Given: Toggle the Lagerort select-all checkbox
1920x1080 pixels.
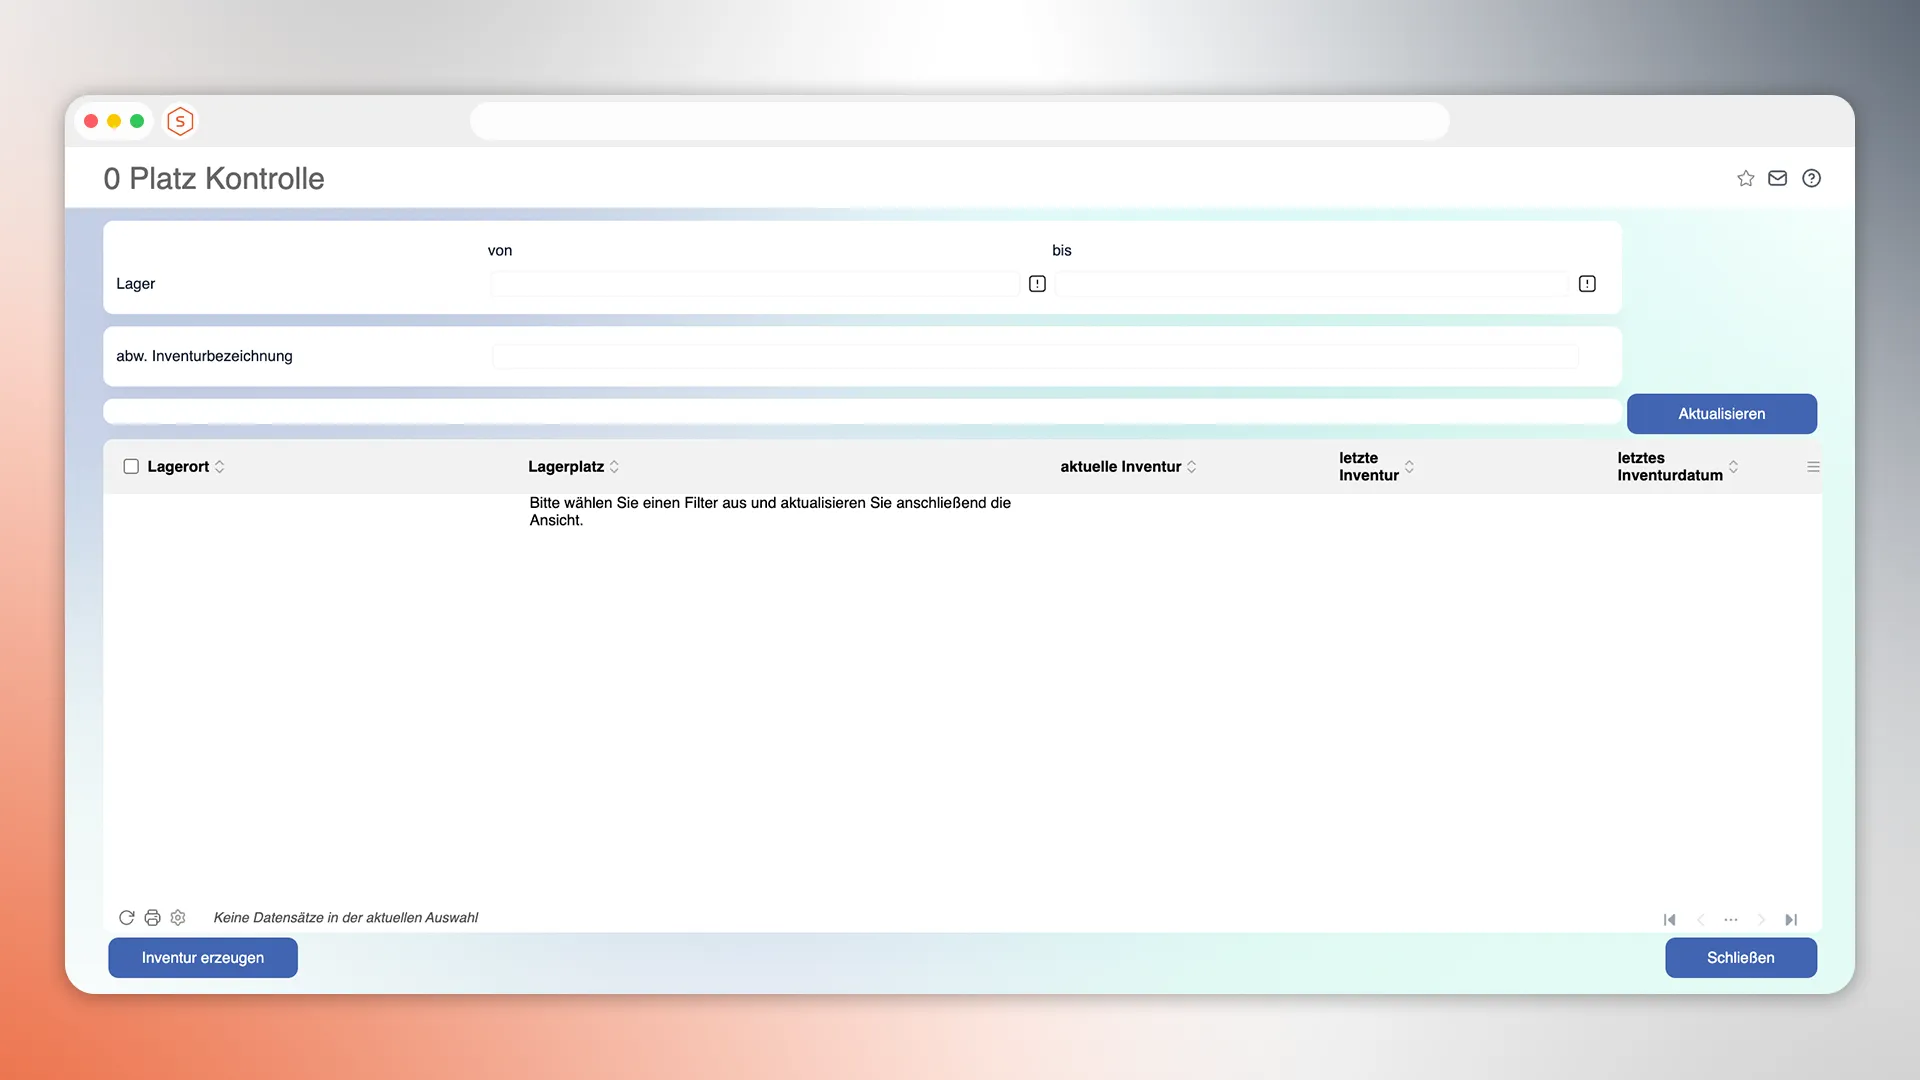Looking at the screenshot, I should tap(131, 466).
